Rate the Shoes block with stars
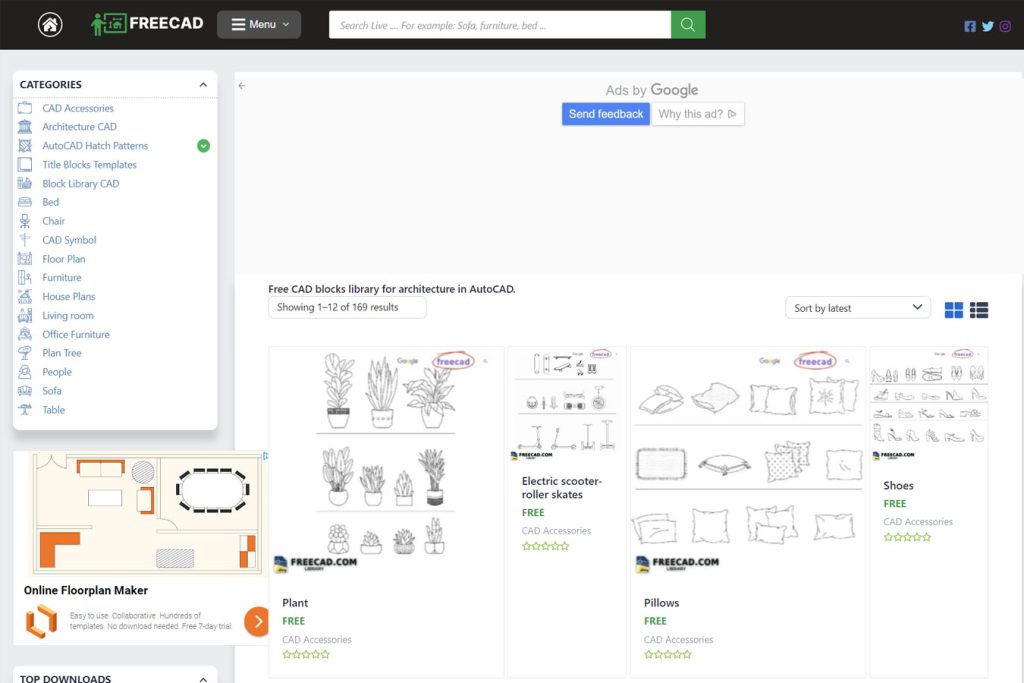Screen dimensions: 1024x683 coord(907,537)
